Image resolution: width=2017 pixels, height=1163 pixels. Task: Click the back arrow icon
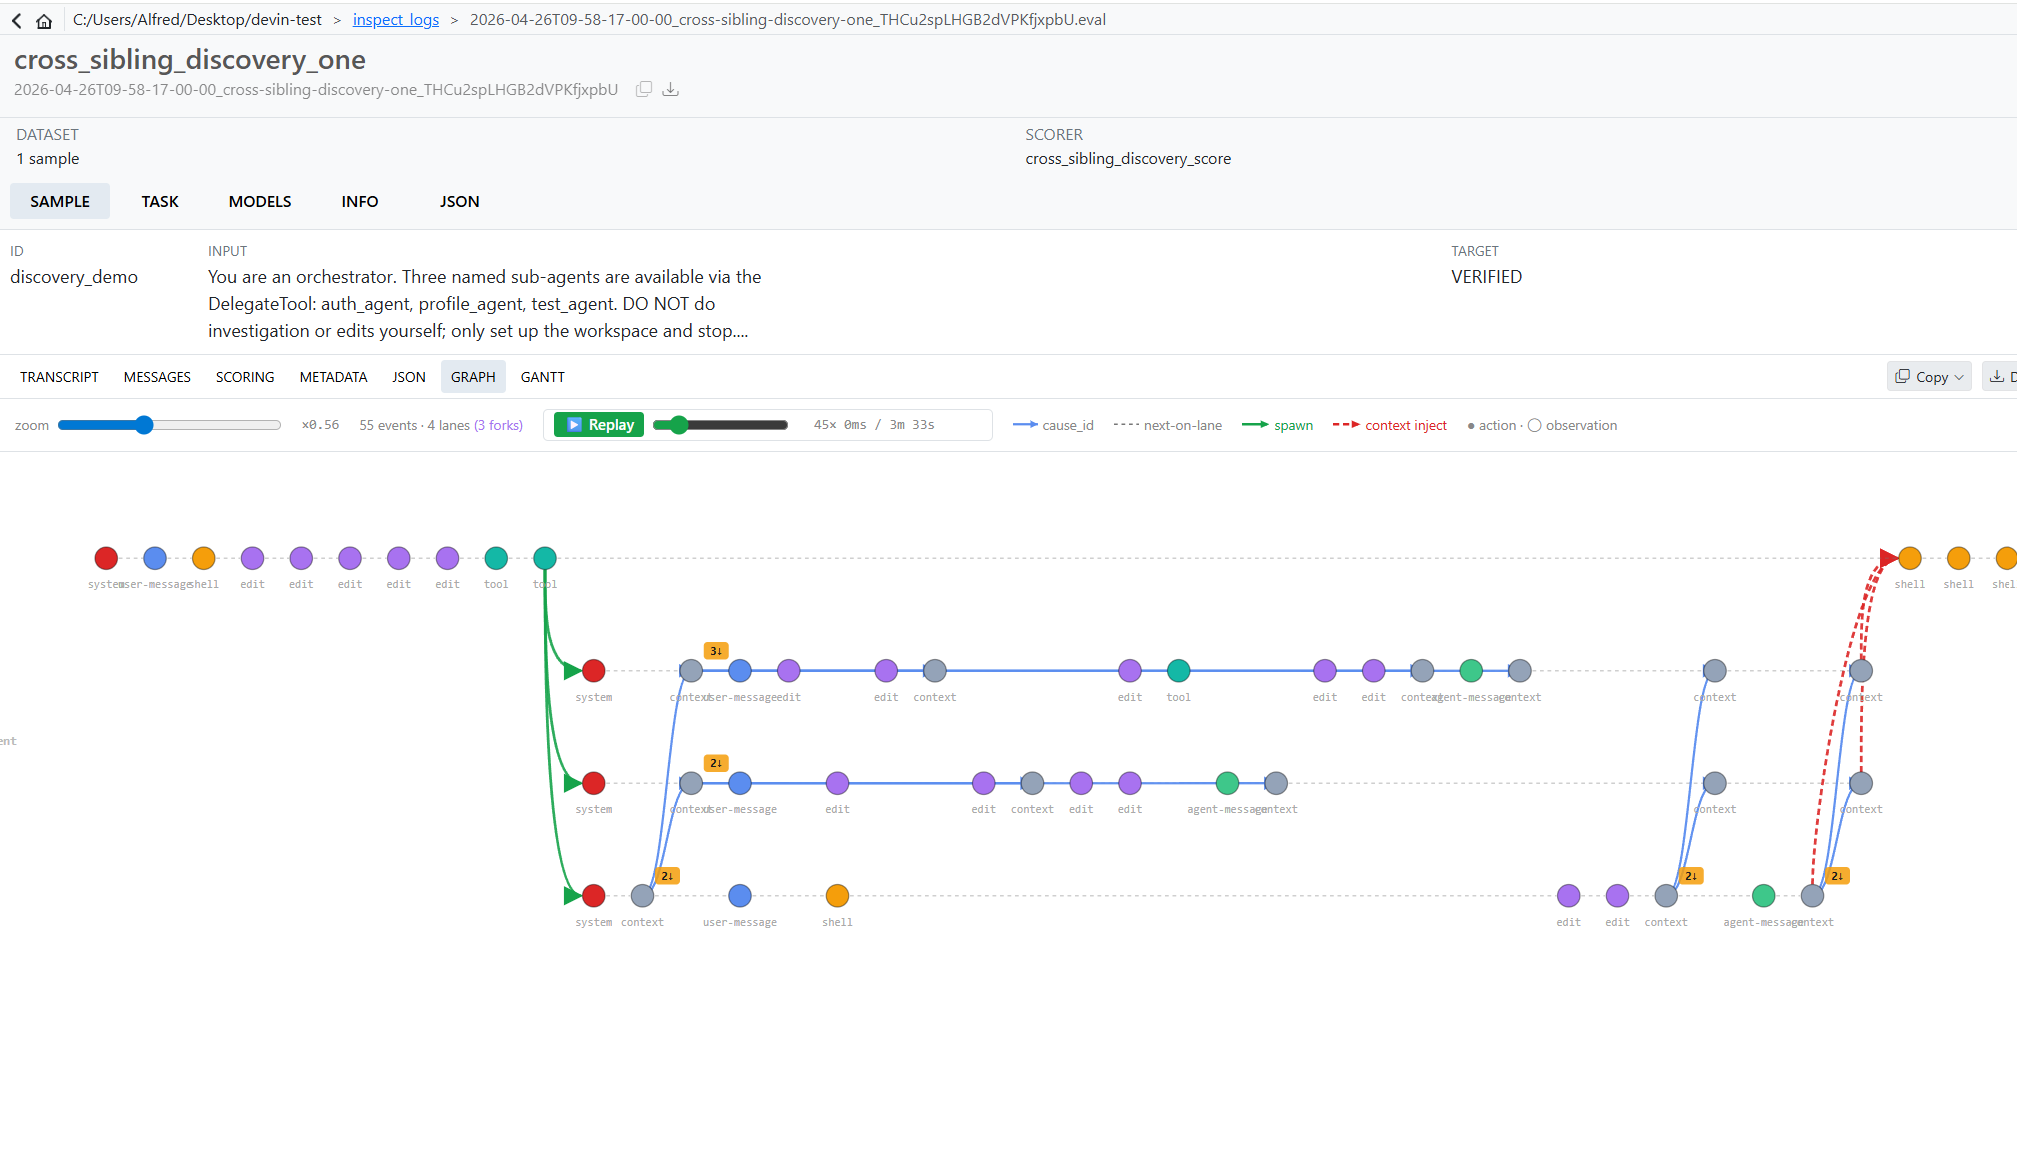(x=17, y=20)
